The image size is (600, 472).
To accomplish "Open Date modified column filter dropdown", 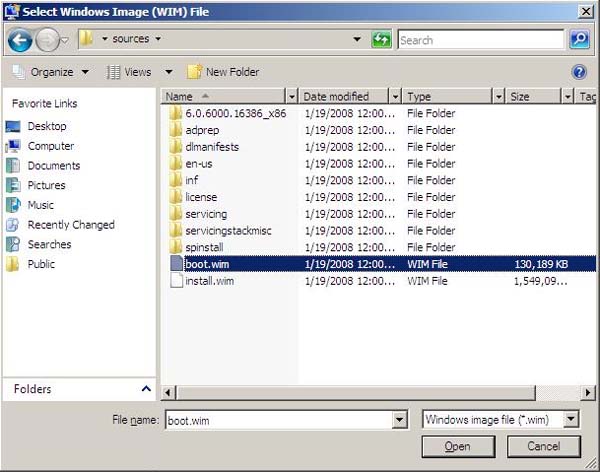I will pos(395,96).
